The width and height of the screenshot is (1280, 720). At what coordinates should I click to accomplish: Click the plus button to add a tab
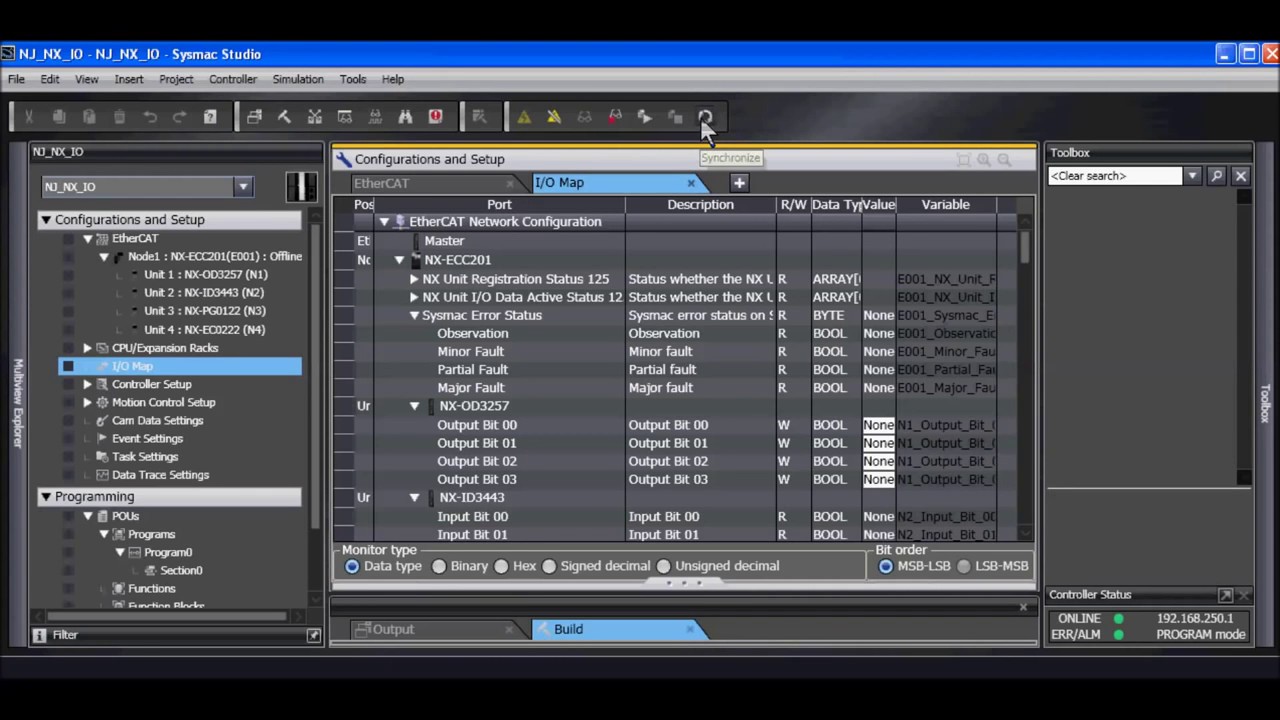click(739, 183)
